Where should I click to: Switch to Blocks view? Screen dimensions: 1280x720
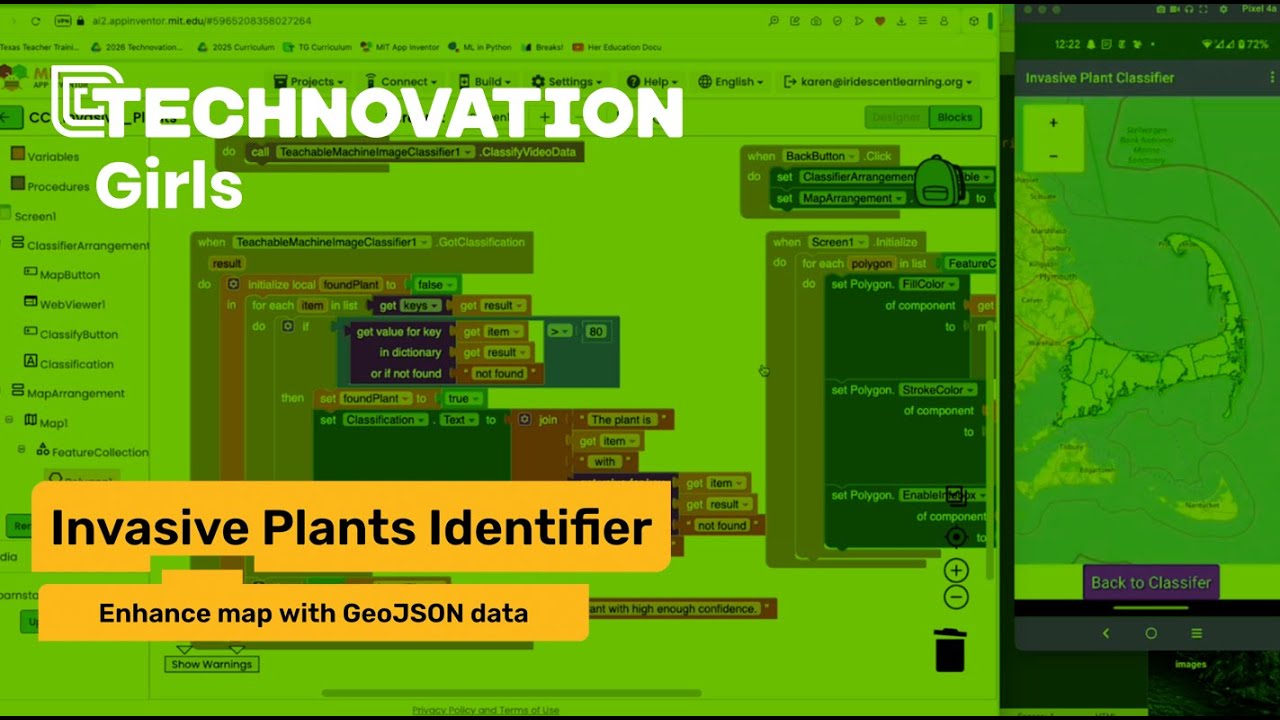tap(954, 117)
